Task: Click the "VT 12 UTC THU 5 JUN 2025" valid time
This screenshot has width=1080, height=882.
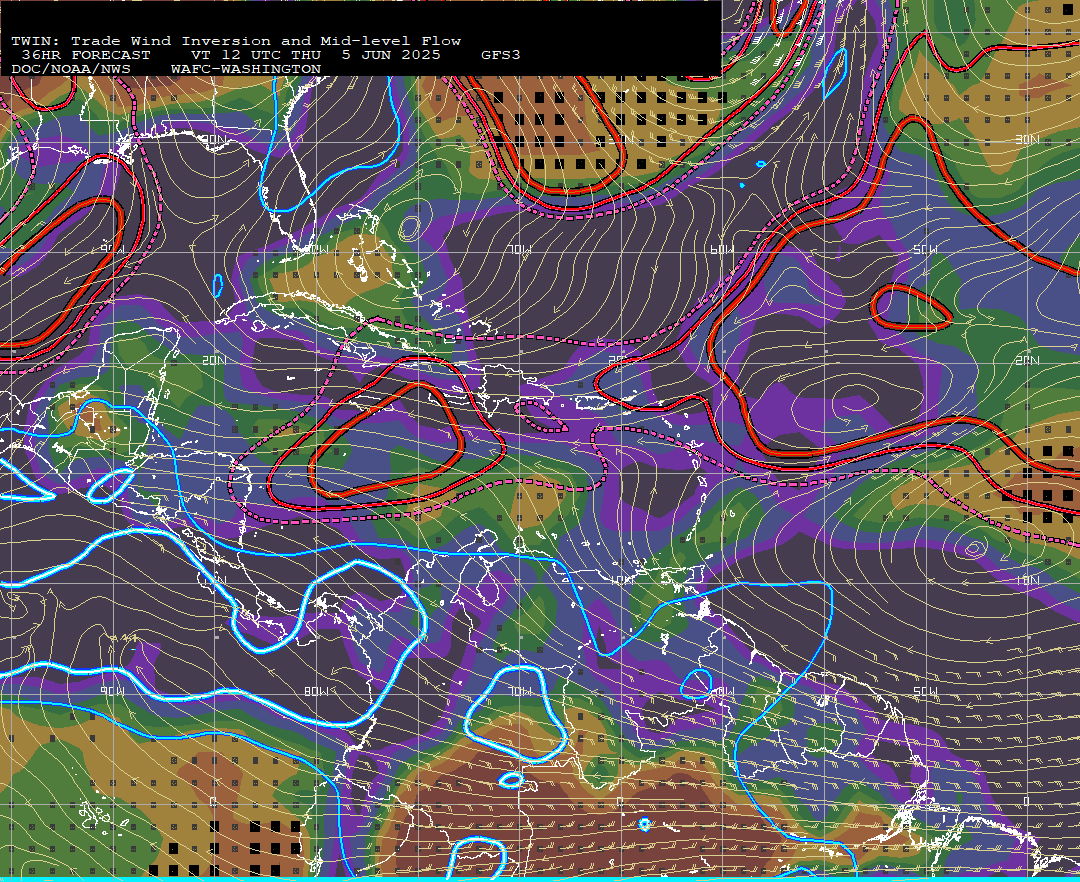Action: 315,55
